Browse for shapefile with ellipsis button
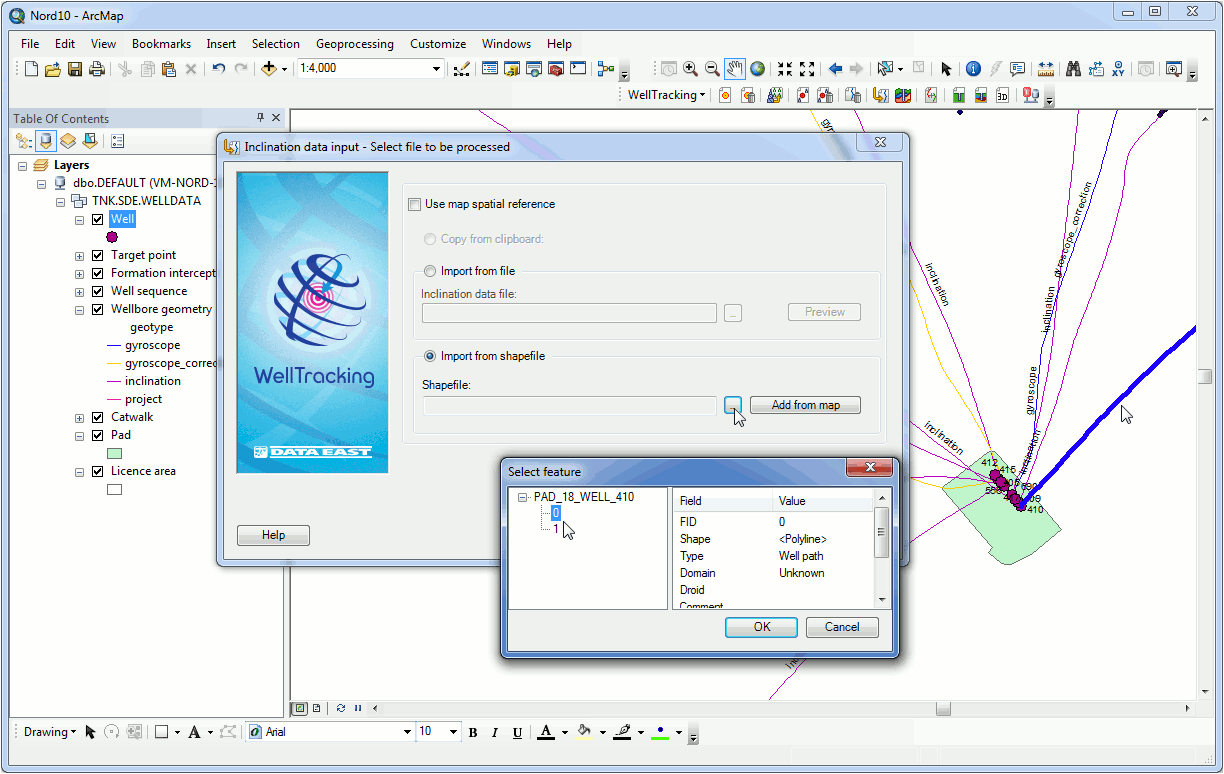Screen dimensions: 1224x774 733,405
